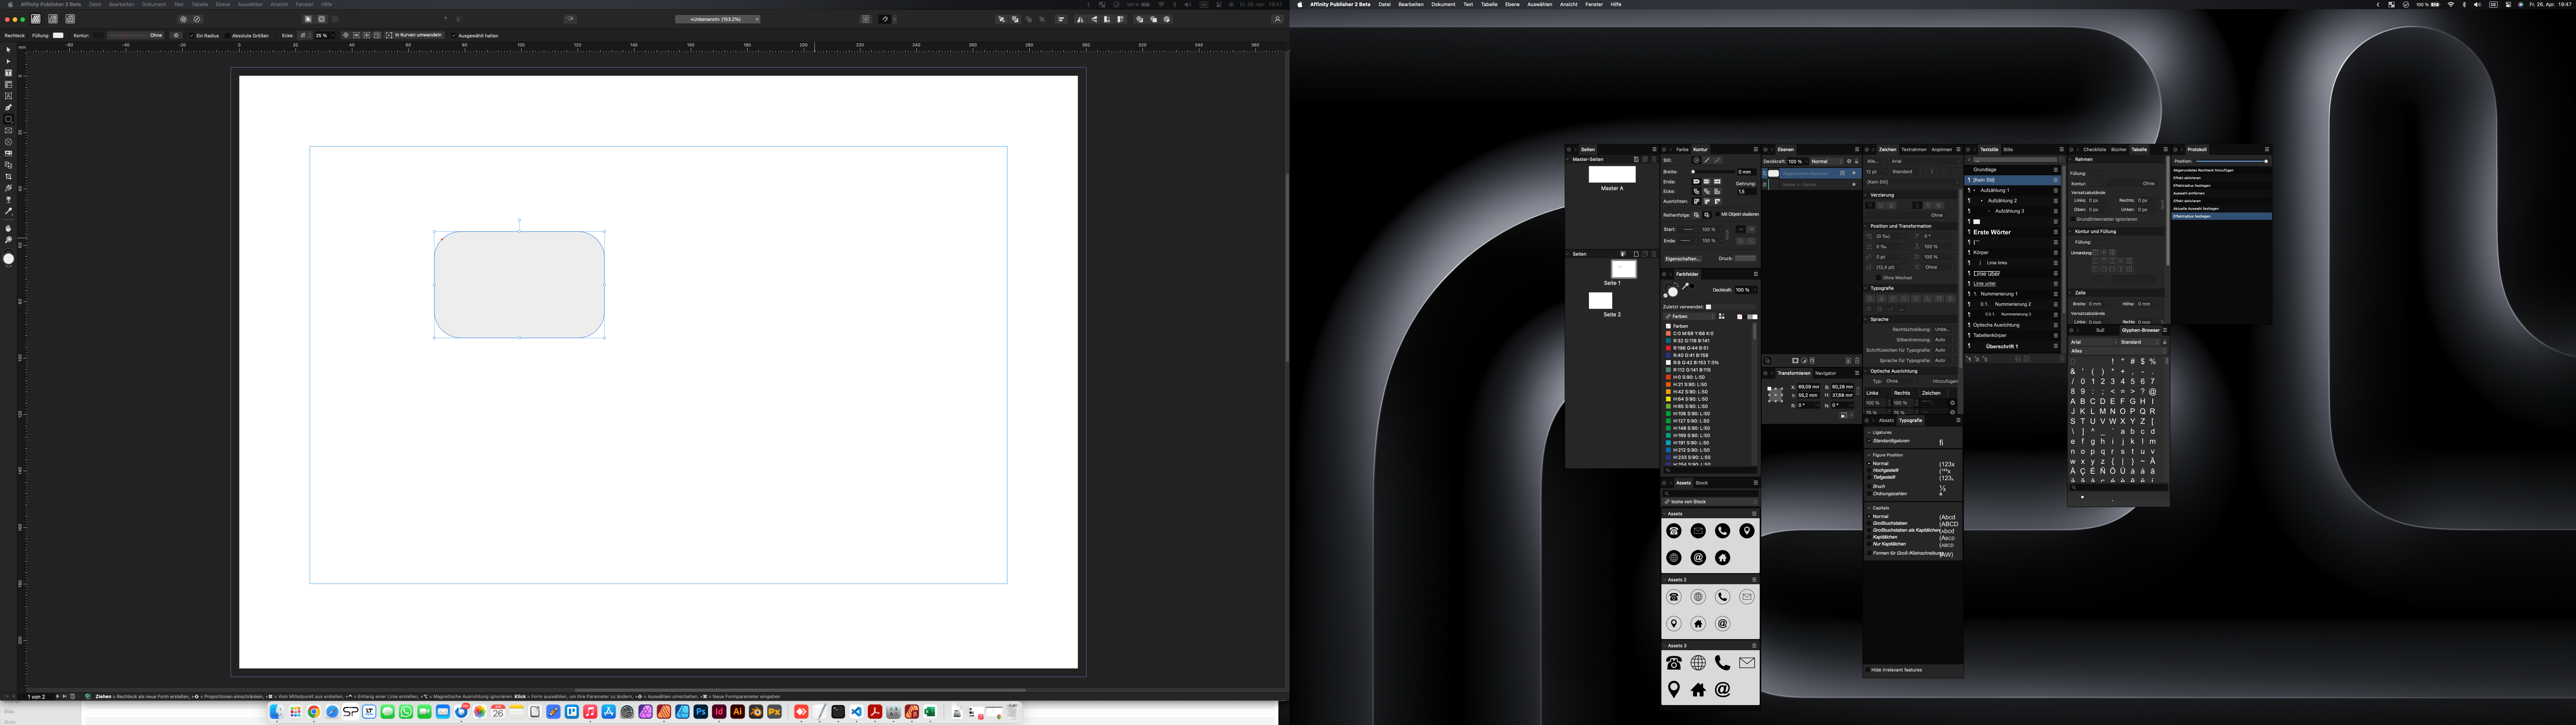Click the envelope icon in Assets 3

(1747, 663)
